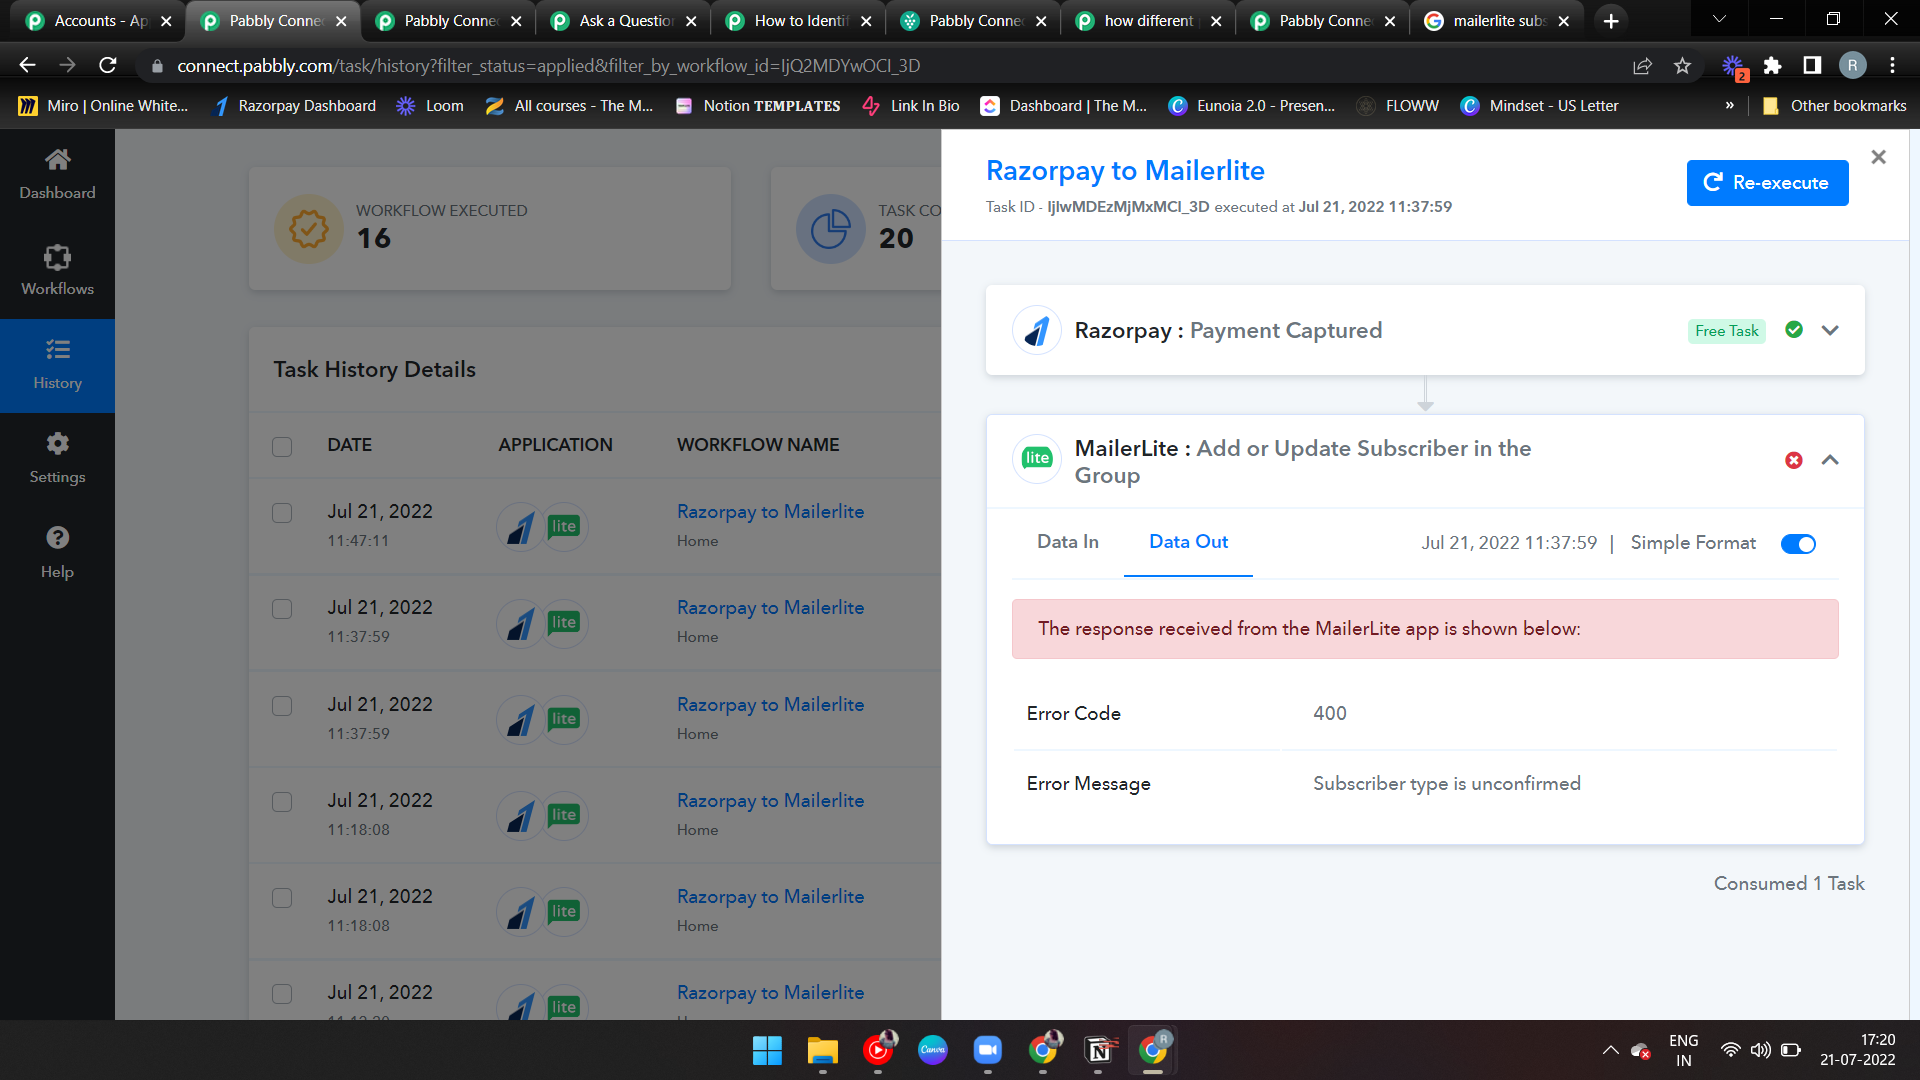Go back in browser history
Viewport: 1920px width, 1080px height.
(27, 65)
